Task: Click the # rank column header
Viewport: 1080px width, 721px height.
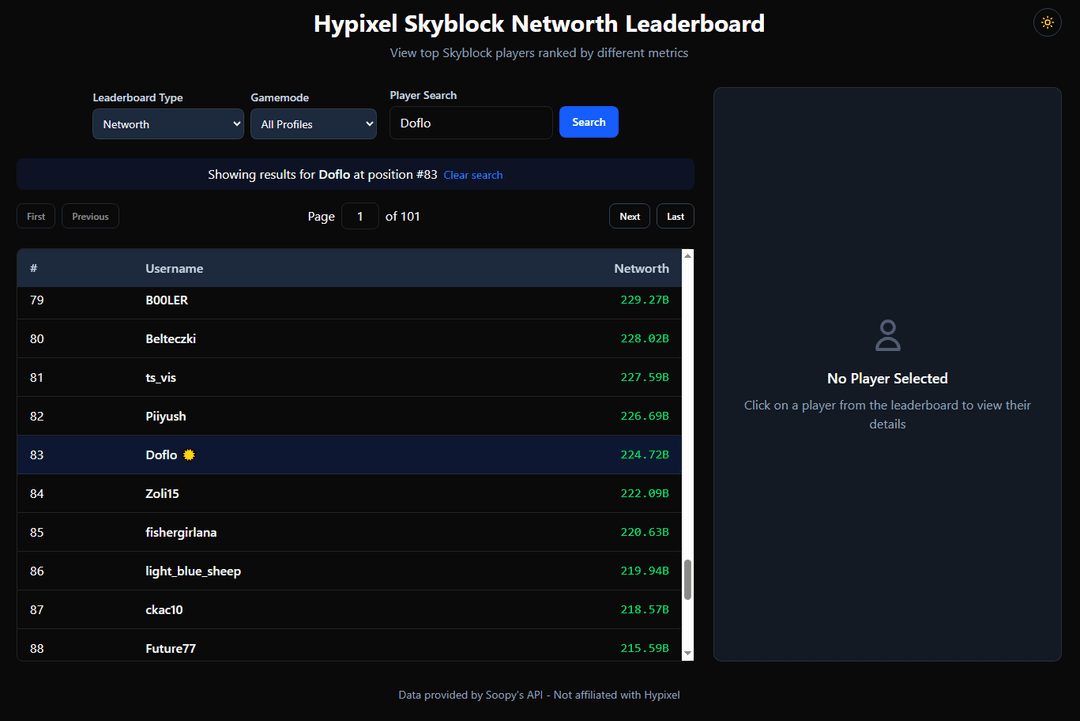Action: pos(34,268)
